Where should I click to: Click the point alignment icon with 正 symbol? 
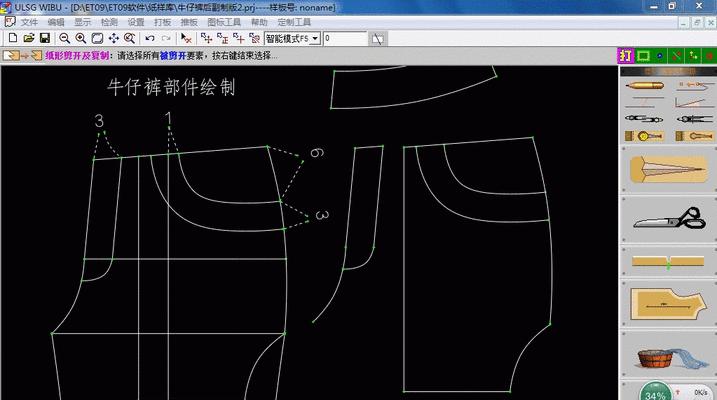(223, 38)
